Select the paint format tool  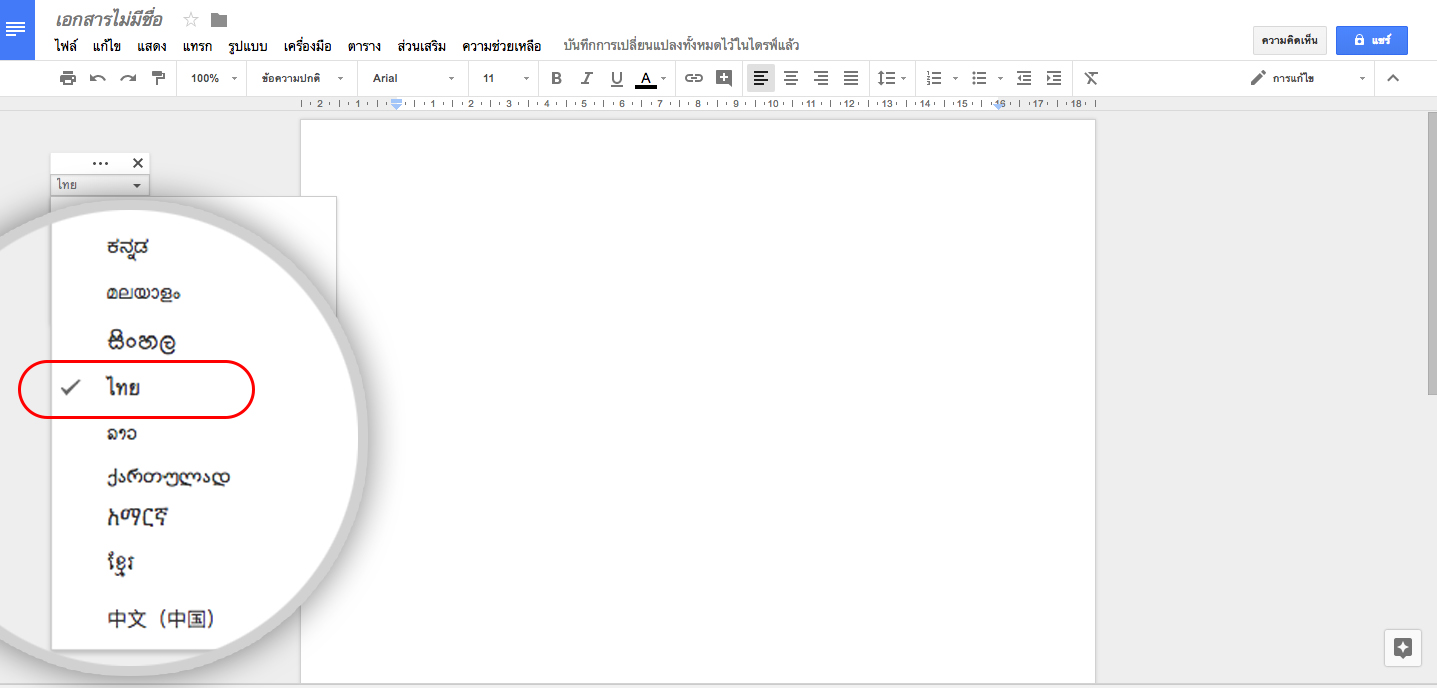(158, 78)
